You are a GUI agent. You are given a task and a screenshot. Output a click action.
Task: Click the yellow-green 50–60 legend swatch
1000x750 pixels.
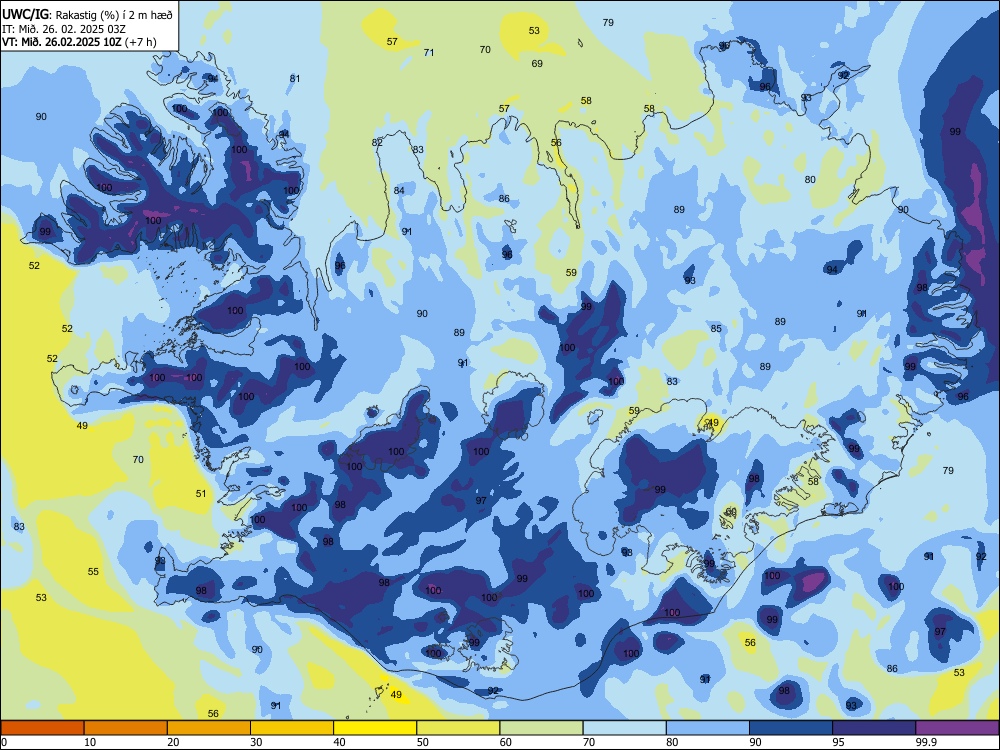click(x=458, y=728)
